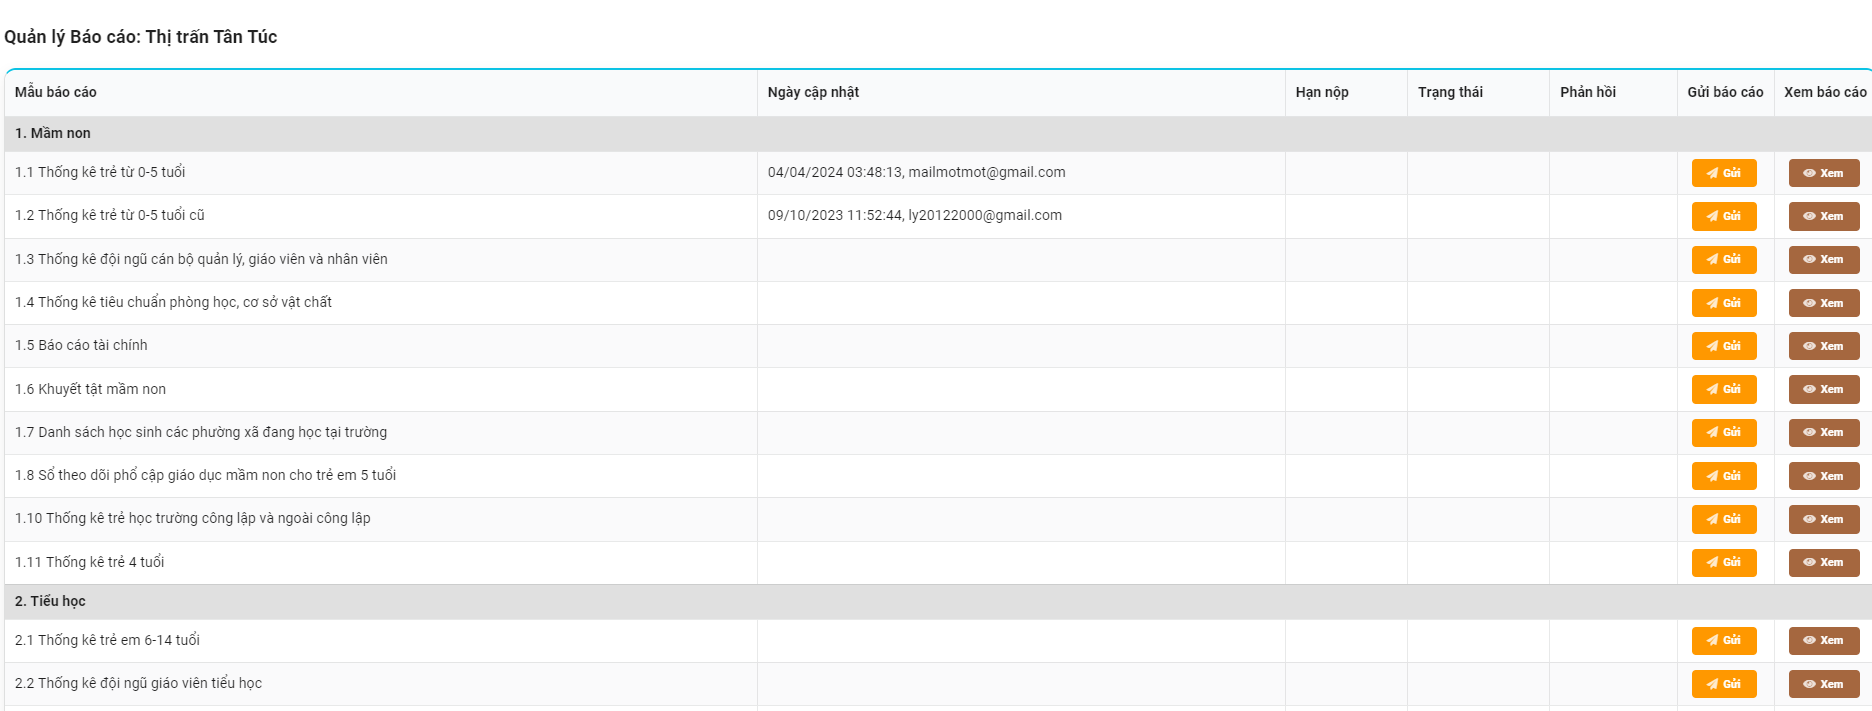
Task: Click Gửi button for report 1.1 Thống kê trẻ 0-5 tuổi
Action: 1723,173
